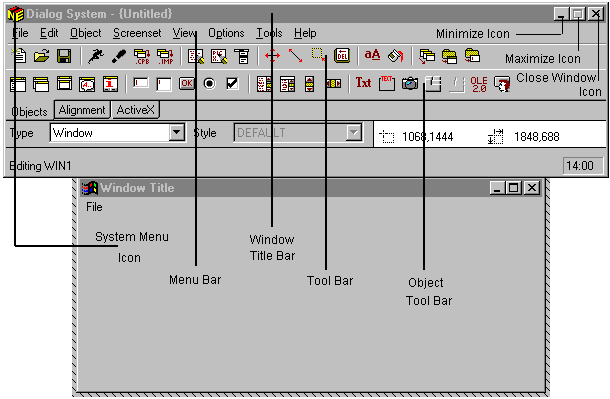This screenshot has height=399, width=610.
Task: Click the tab control object icon
Action: [433, 84]
